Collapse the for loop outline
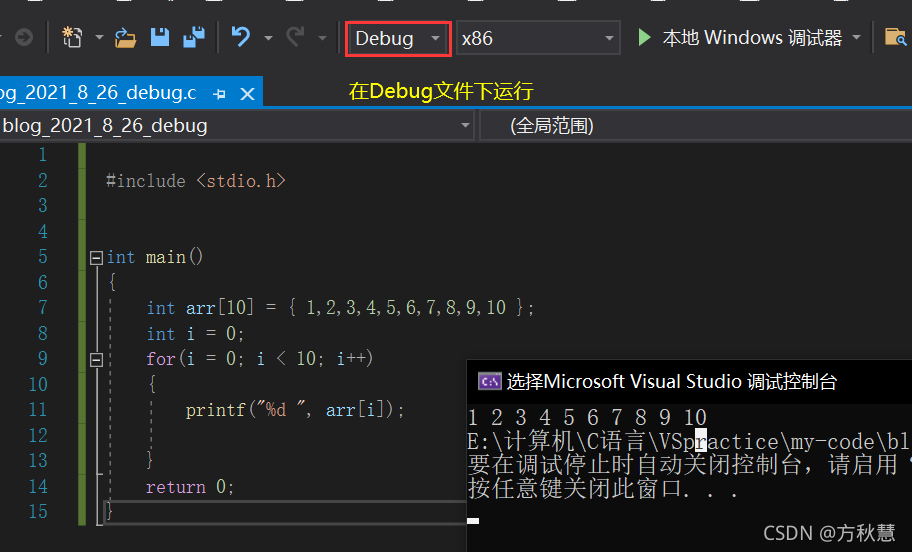Image resolution: width=912 pixels, height=552 pixels. click(97, 360)
